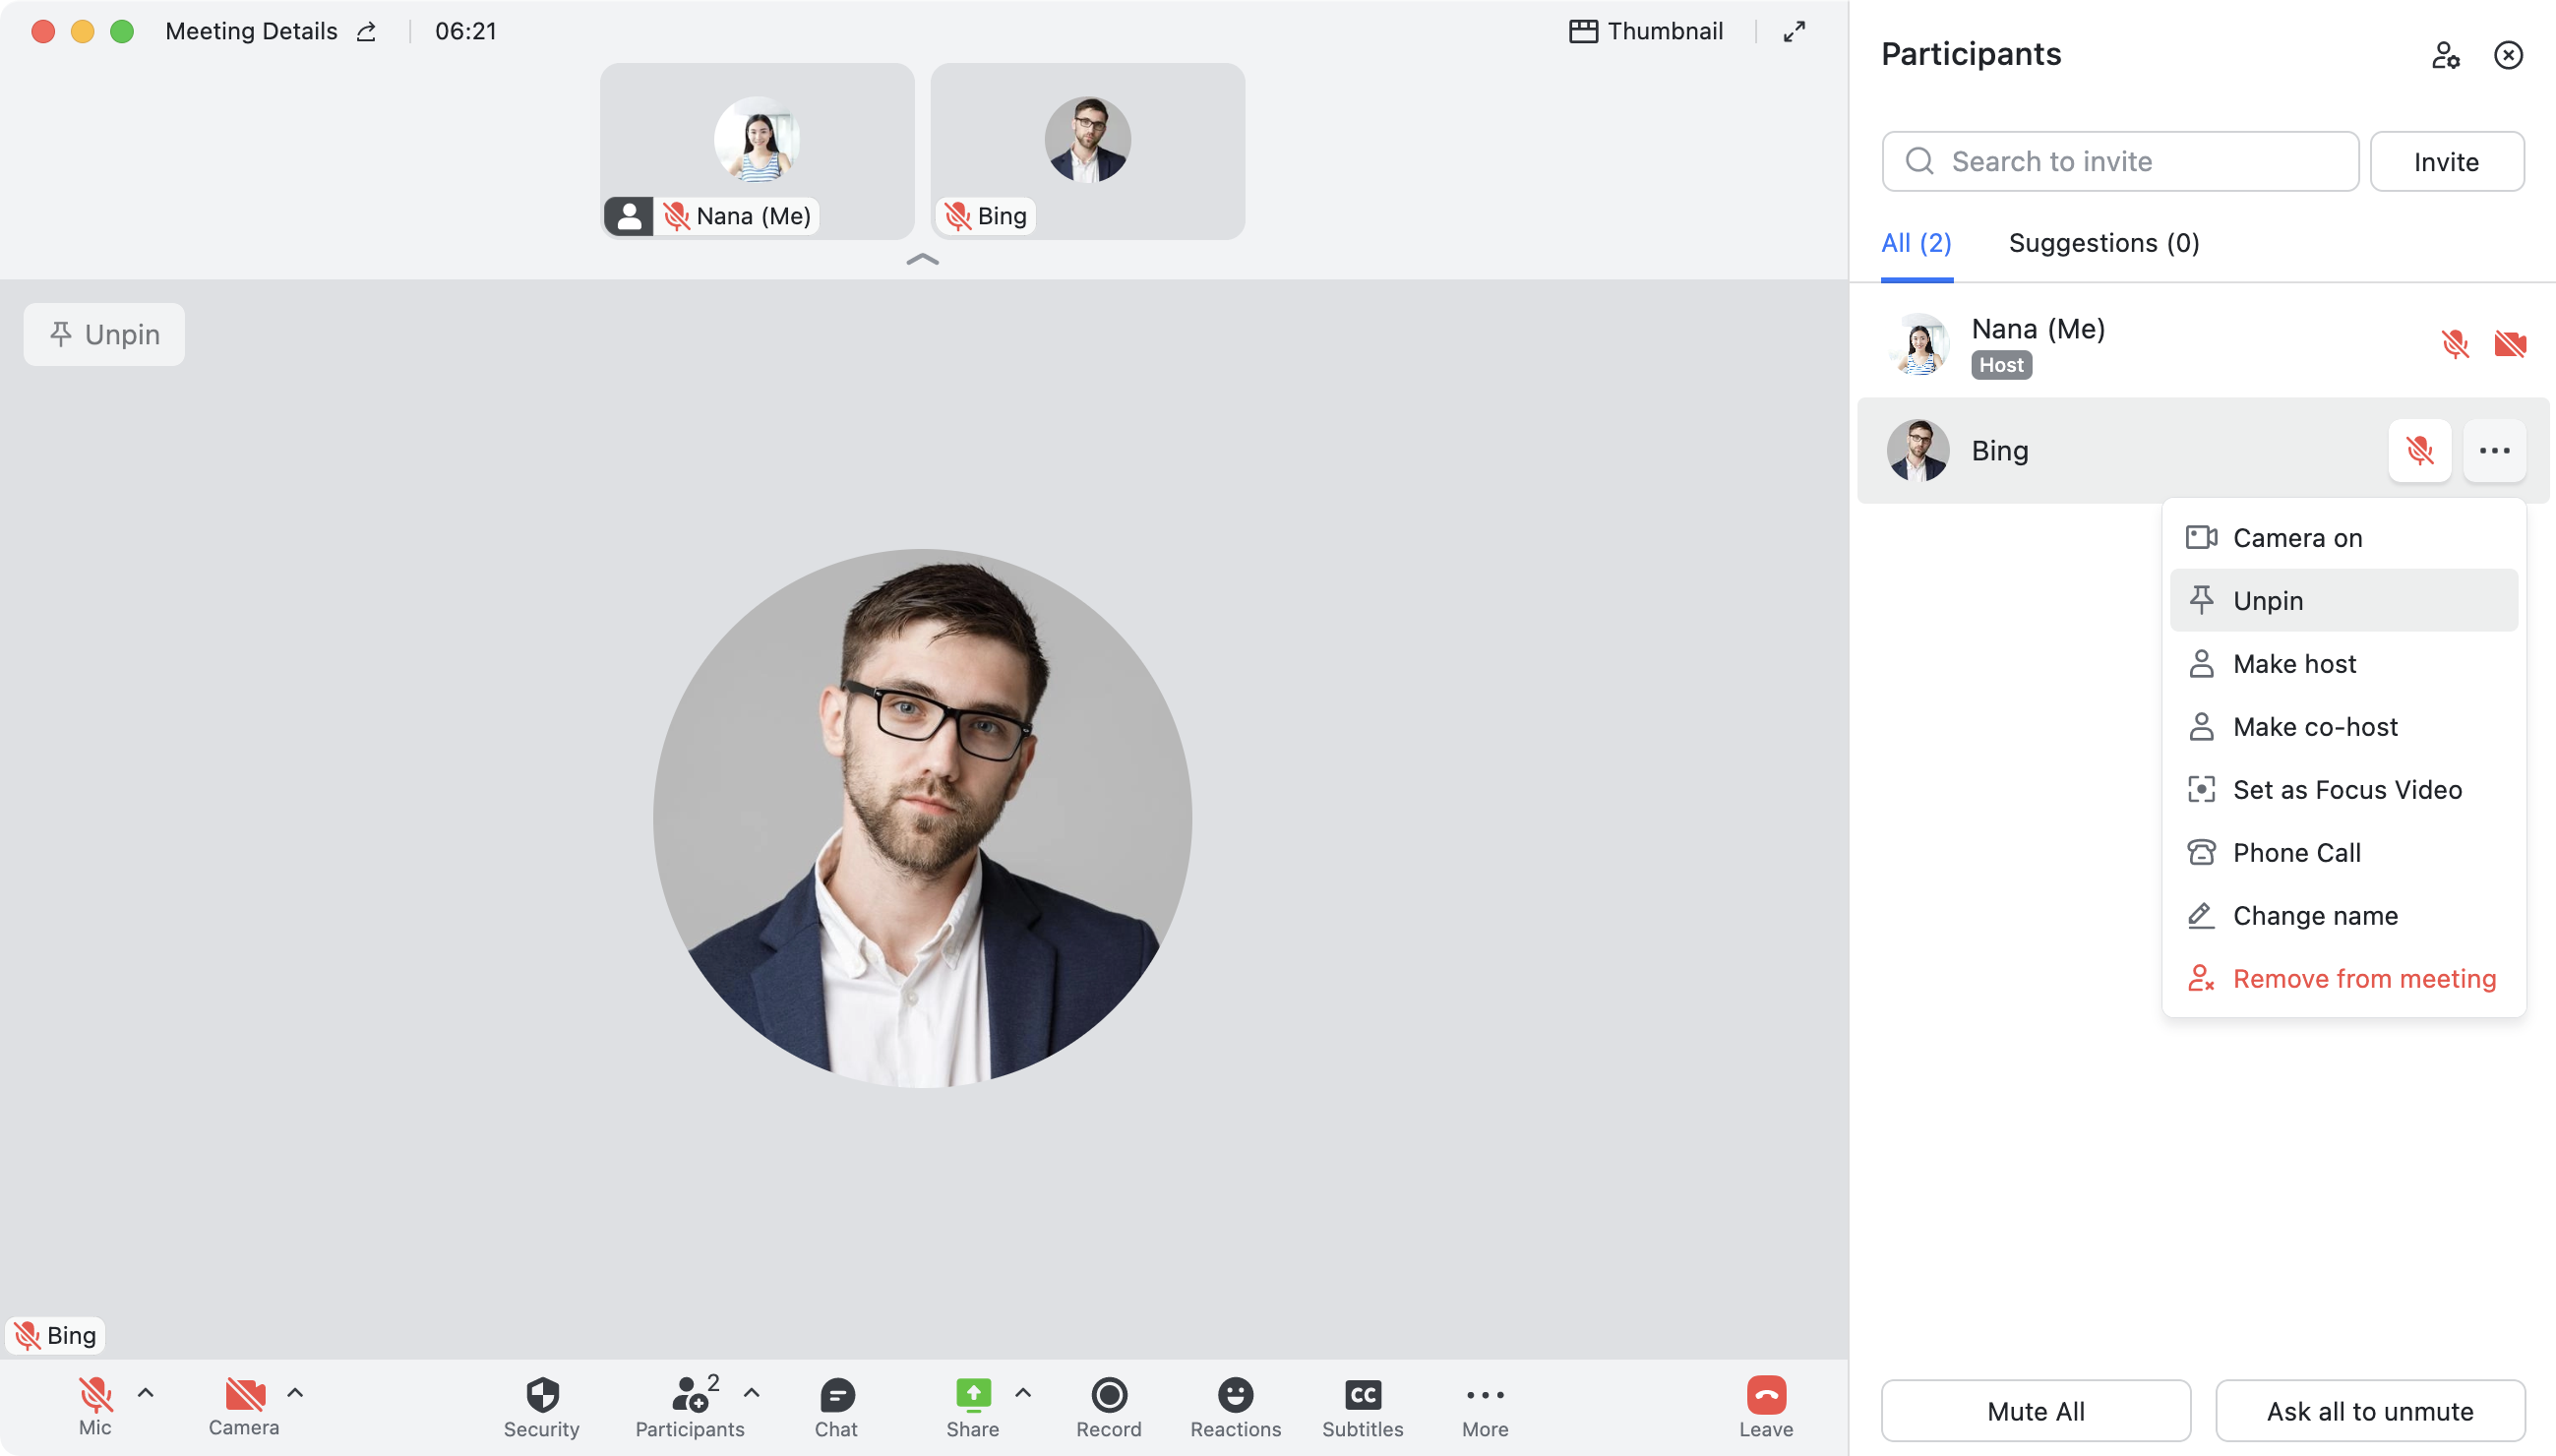Expand the Share options chevron
This screenshot has width=2556, height=1456.
click(1021, 1391)
